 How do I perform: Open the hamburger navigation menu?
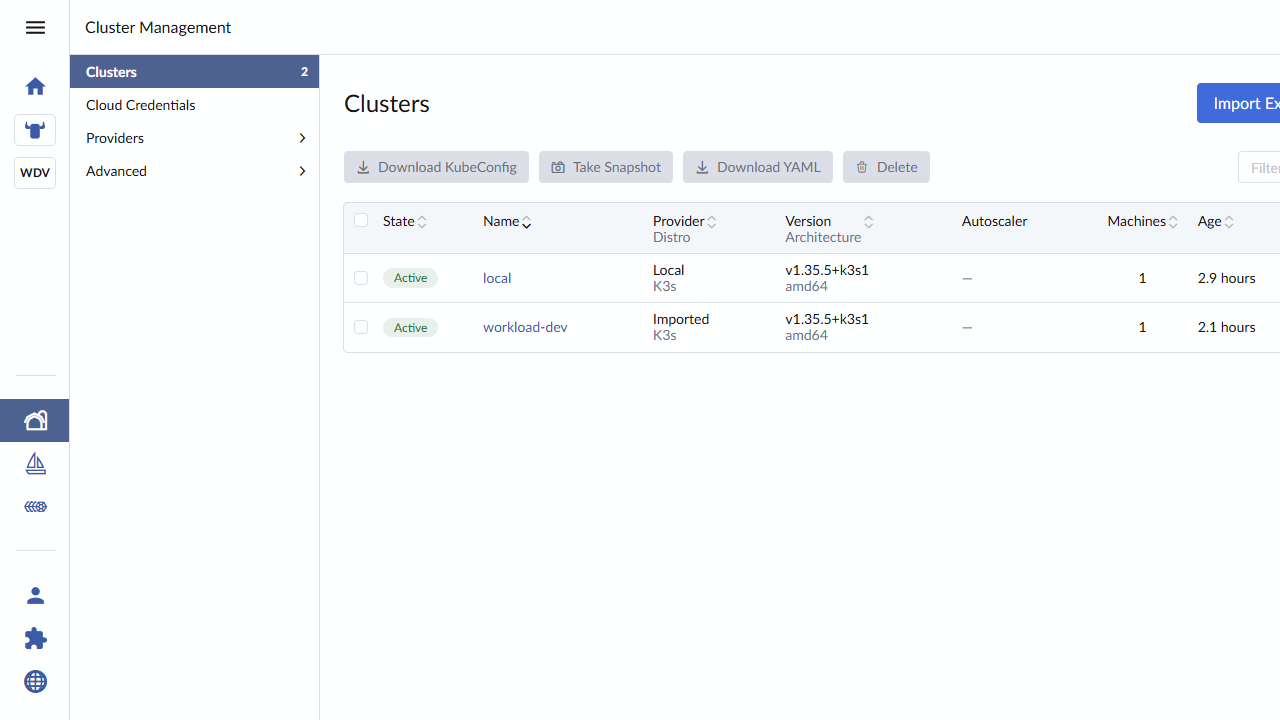pyautogui.click(x=35, y=27)
